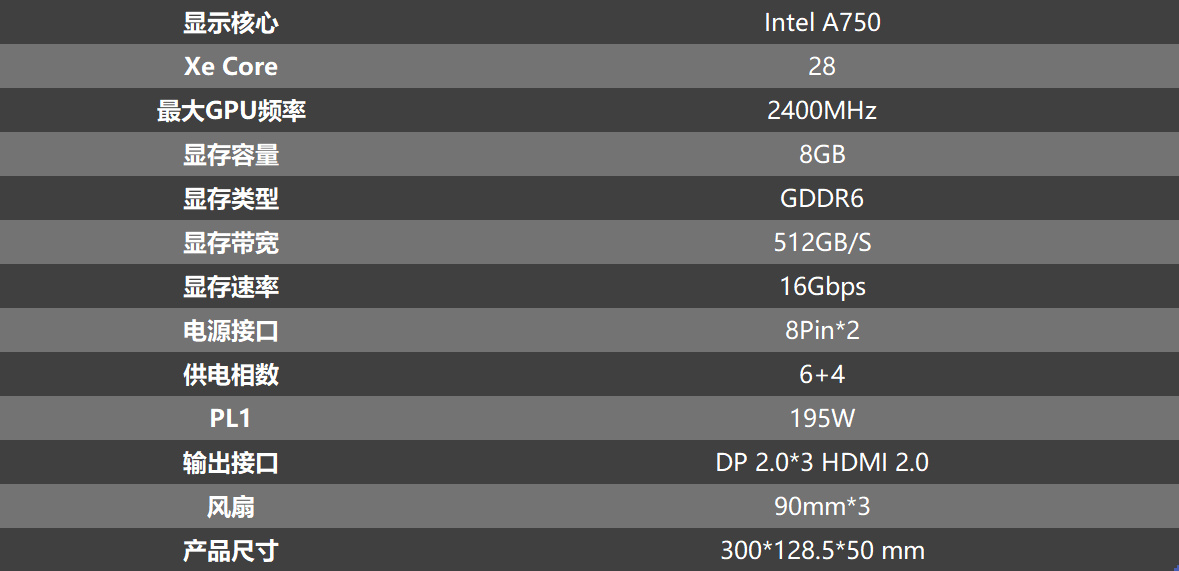The image size is (1179, 571).
Task: Select the 512GB/S bandwidth value
Action: point(822,242)
